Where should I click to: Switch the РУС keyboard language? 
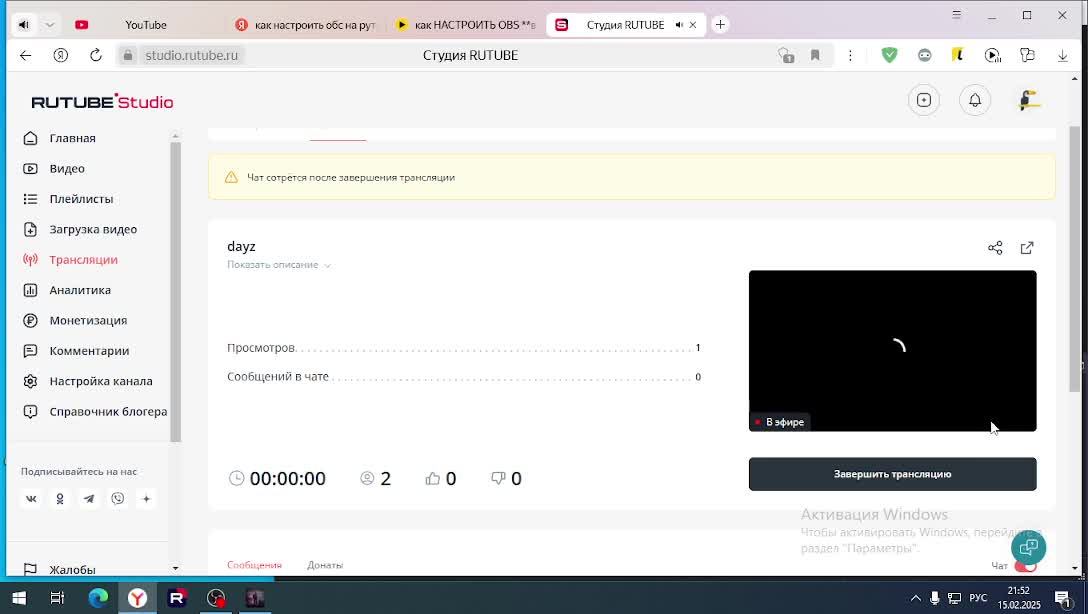[x=978, y=598]
